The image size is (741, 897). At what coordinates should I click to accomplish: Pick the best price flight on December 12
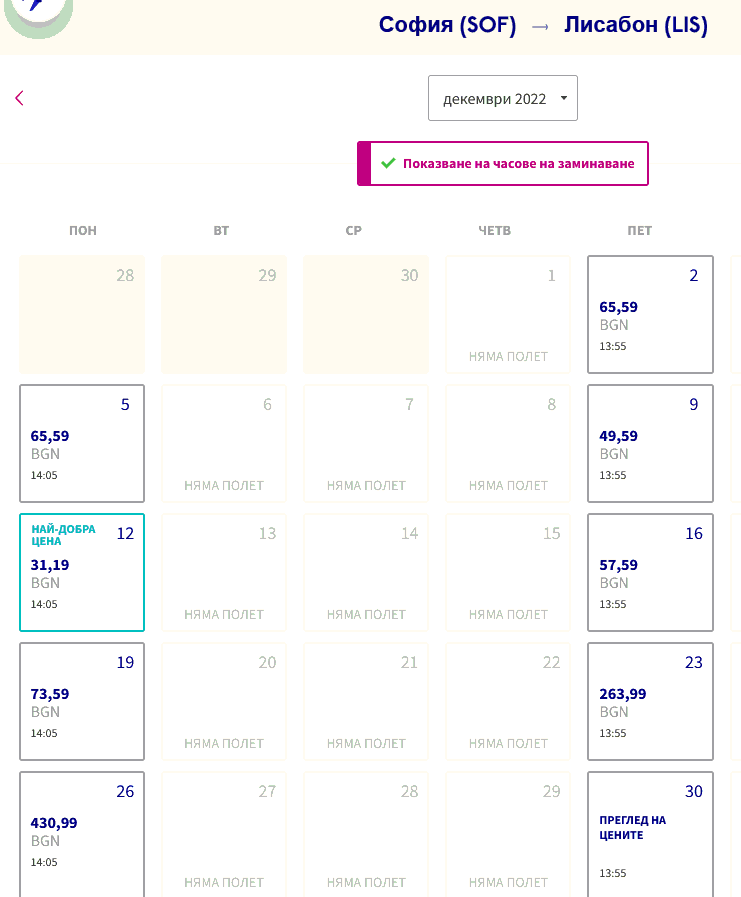coord(82,572)
